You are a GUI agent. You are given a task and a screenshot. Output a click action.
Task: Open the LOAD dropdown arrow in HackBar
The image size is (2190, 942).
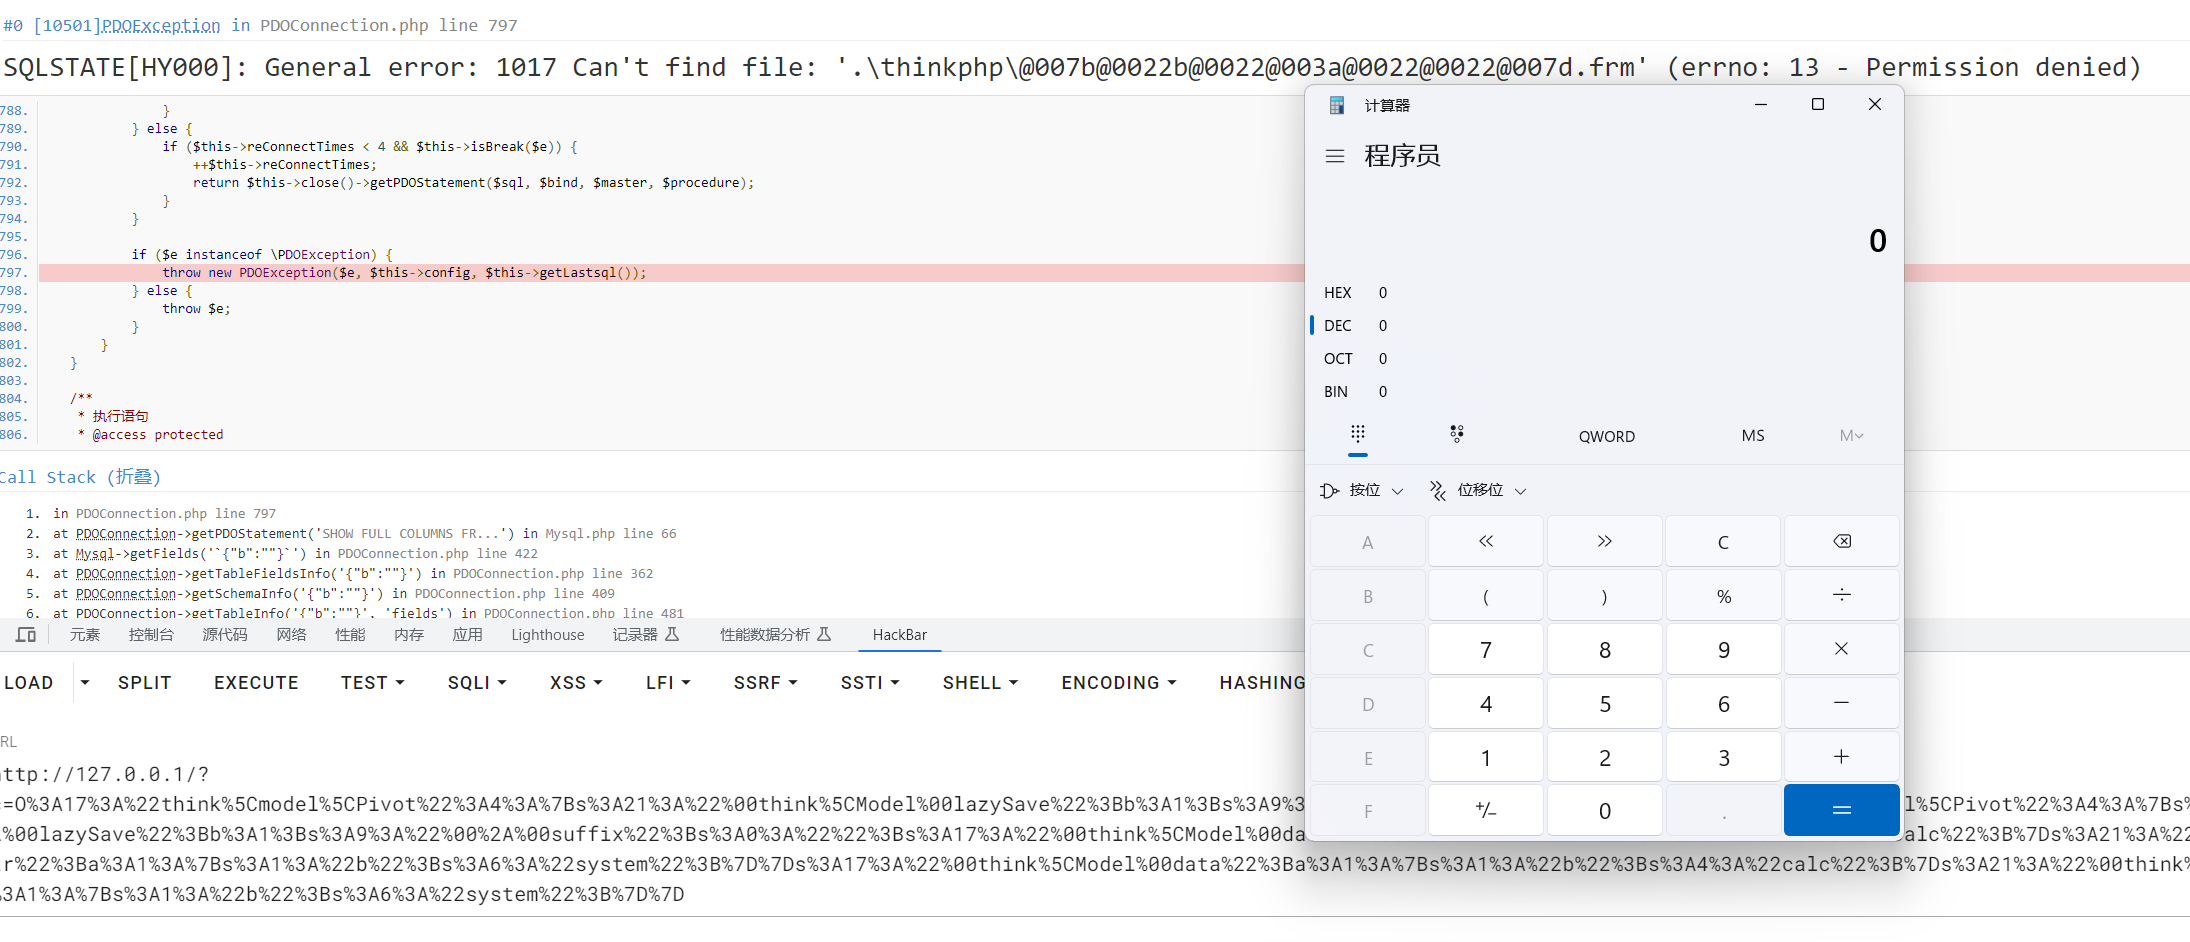85,682
